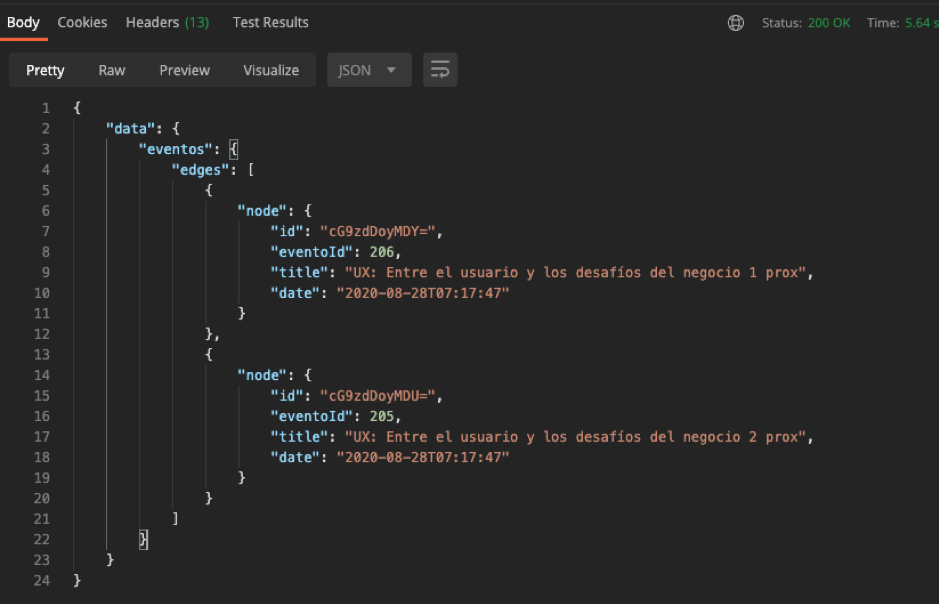This screenshot has width=939, height=604.
Task: Toggle line wrapping using the wrap-text icon
Action: tap(439, 70)
